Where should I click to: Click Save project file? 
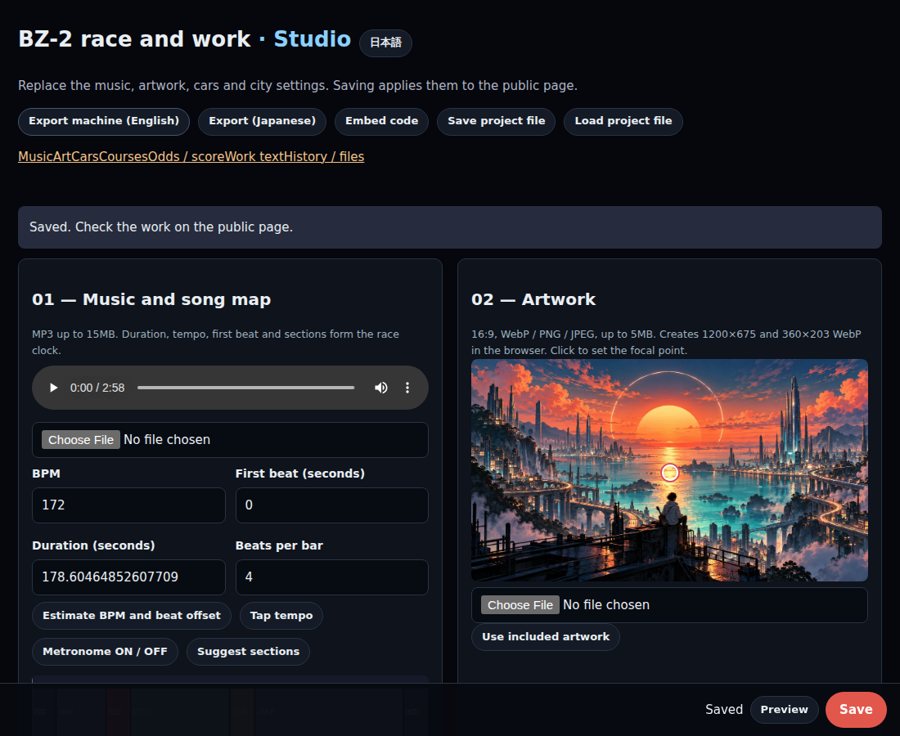pos(496,121)
